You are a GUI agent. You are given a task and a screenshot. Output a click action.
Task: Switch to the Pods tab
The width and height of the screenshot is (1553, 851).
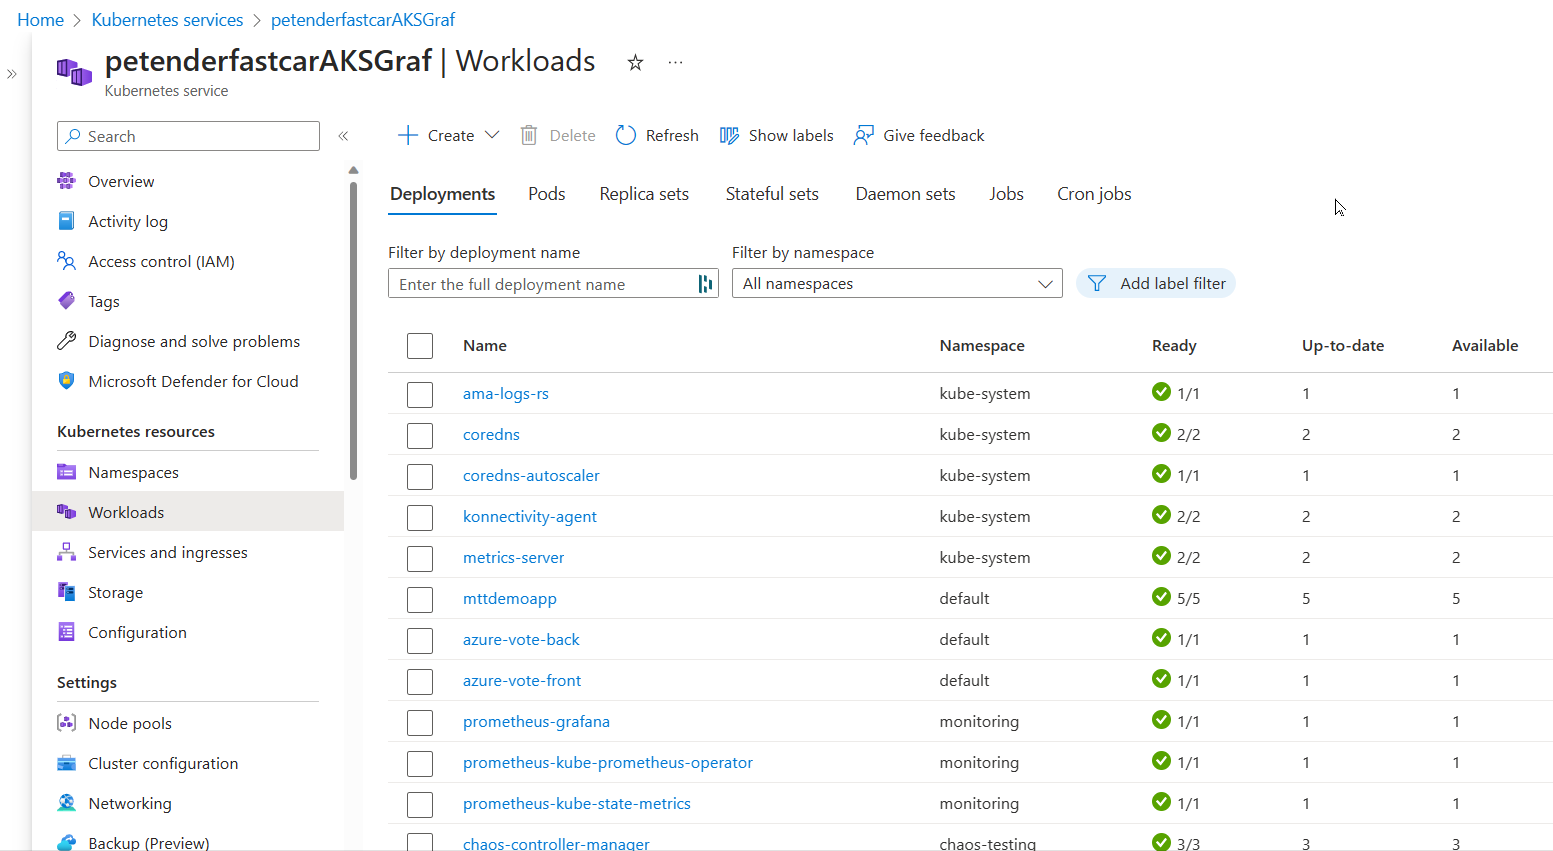click(x=546, y=193)
